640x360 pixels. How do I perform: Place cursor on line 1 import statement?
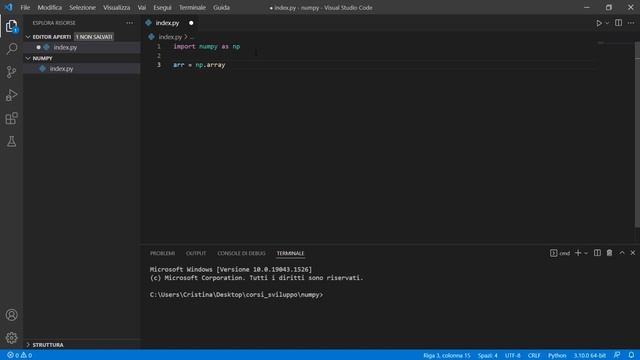pyautogui.click(x=207, y=47)
